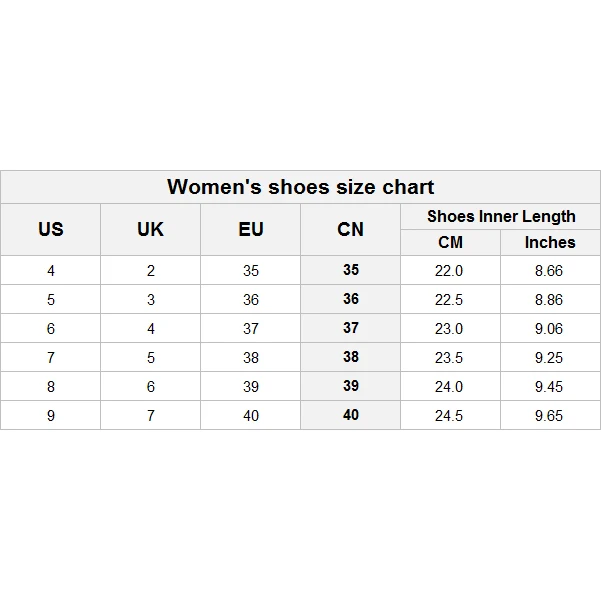Click the Shoes Inner Length header
The image size is (601, 601).
click(501, 216)
